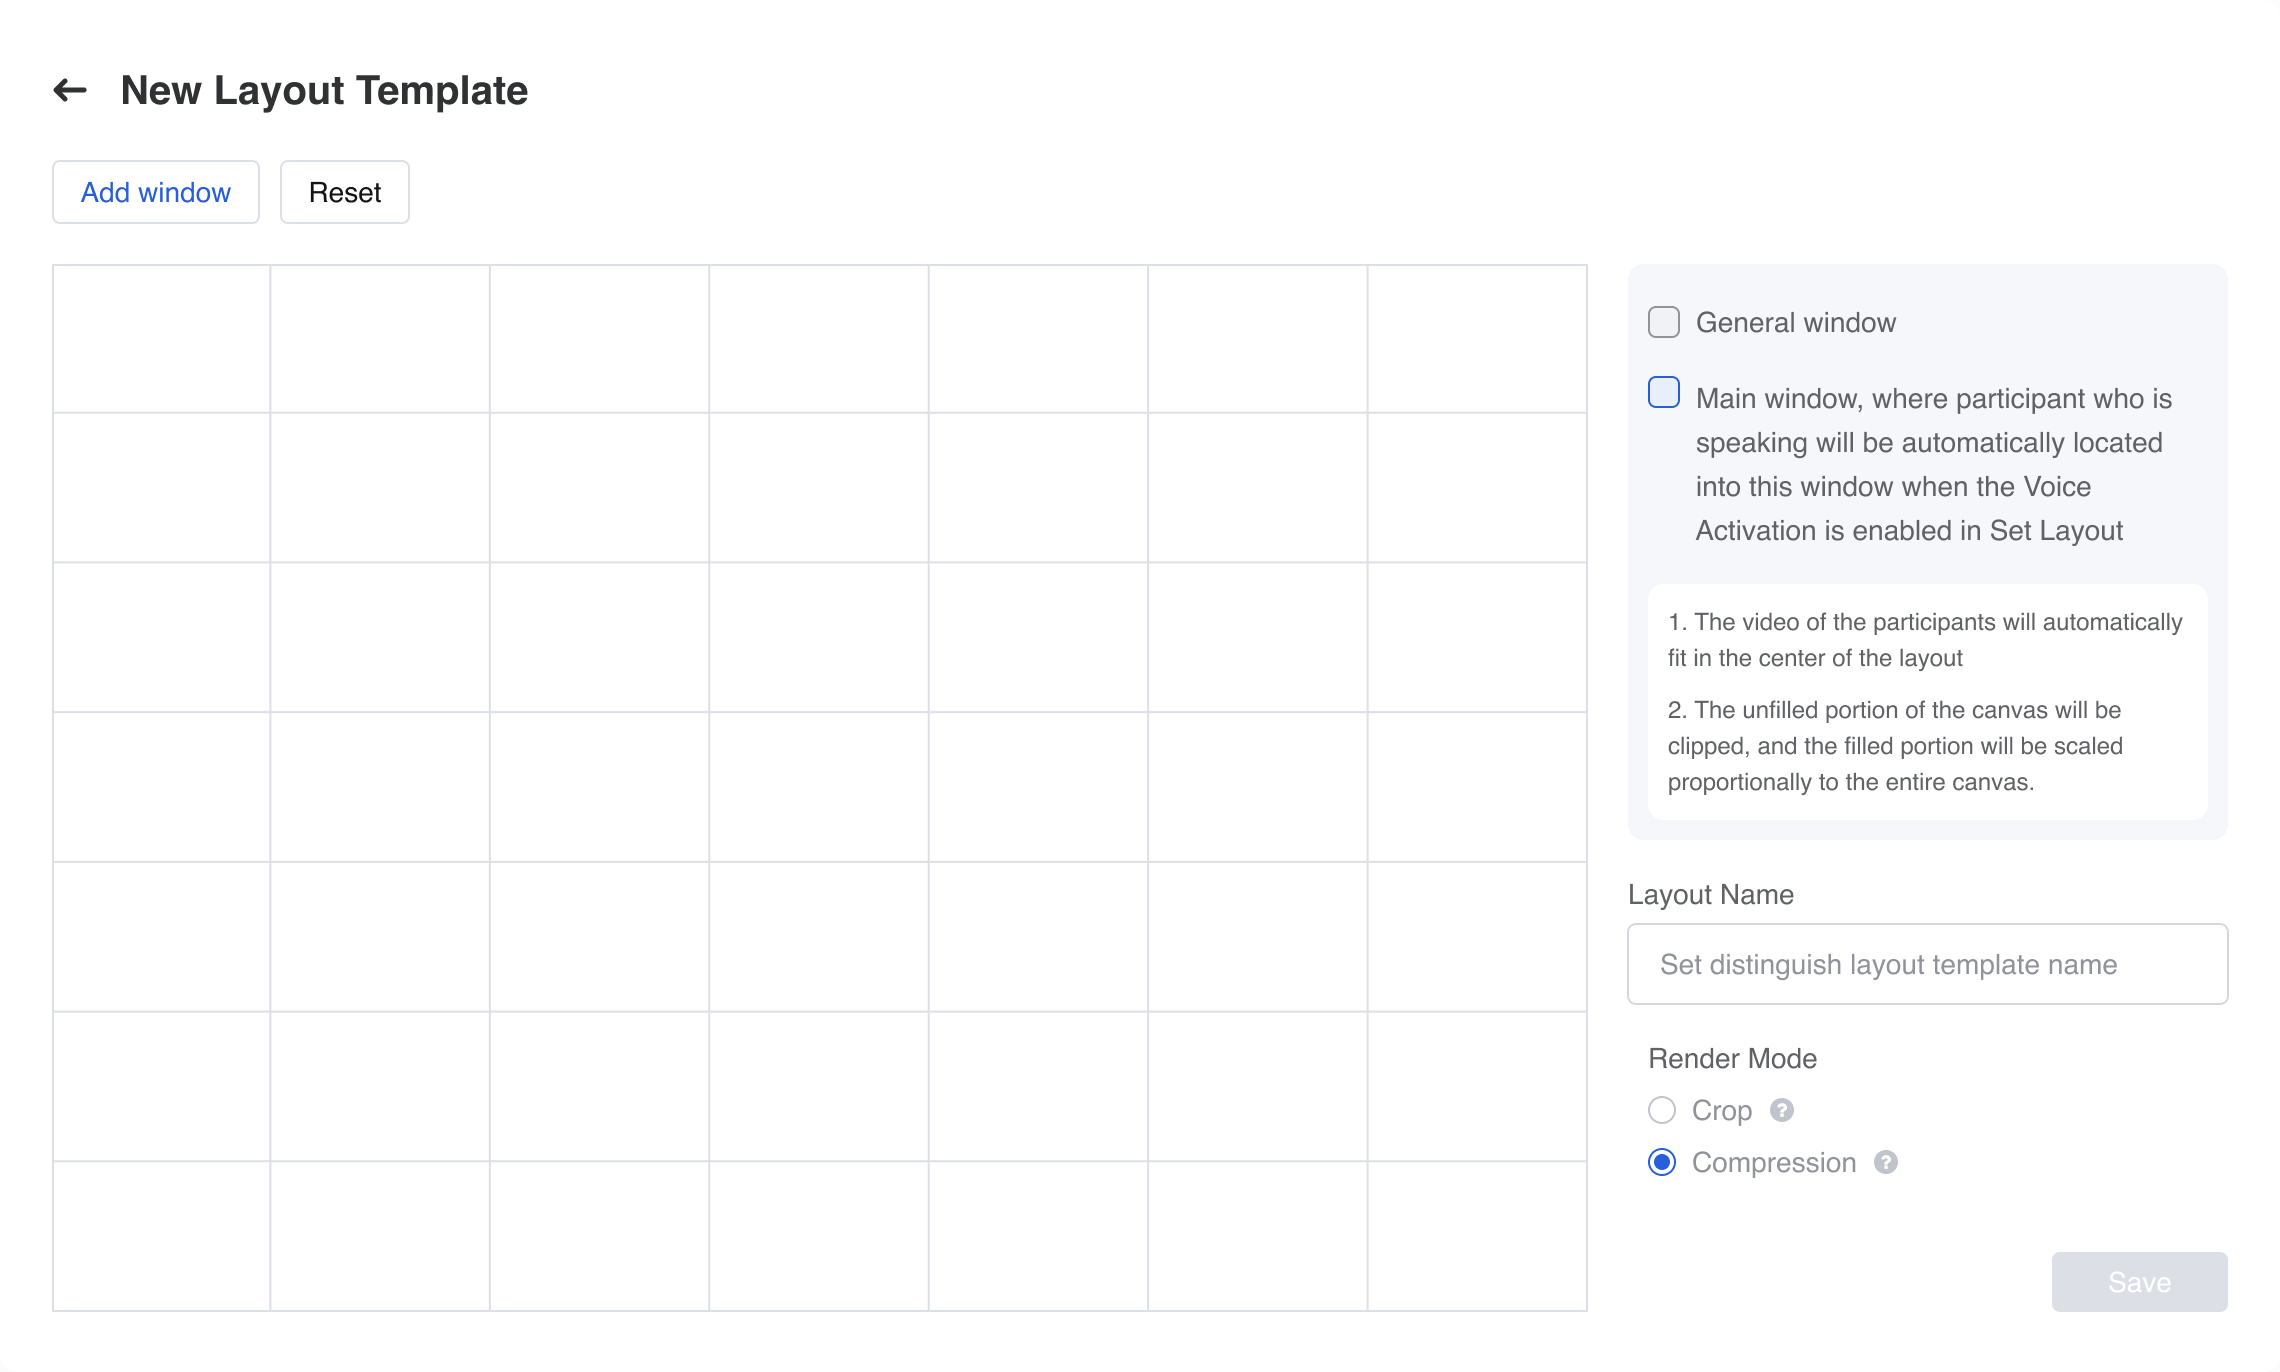Enable the Main window checkbox
The height and width of the screenshot is (1372, 2280).
(1664, 392)
